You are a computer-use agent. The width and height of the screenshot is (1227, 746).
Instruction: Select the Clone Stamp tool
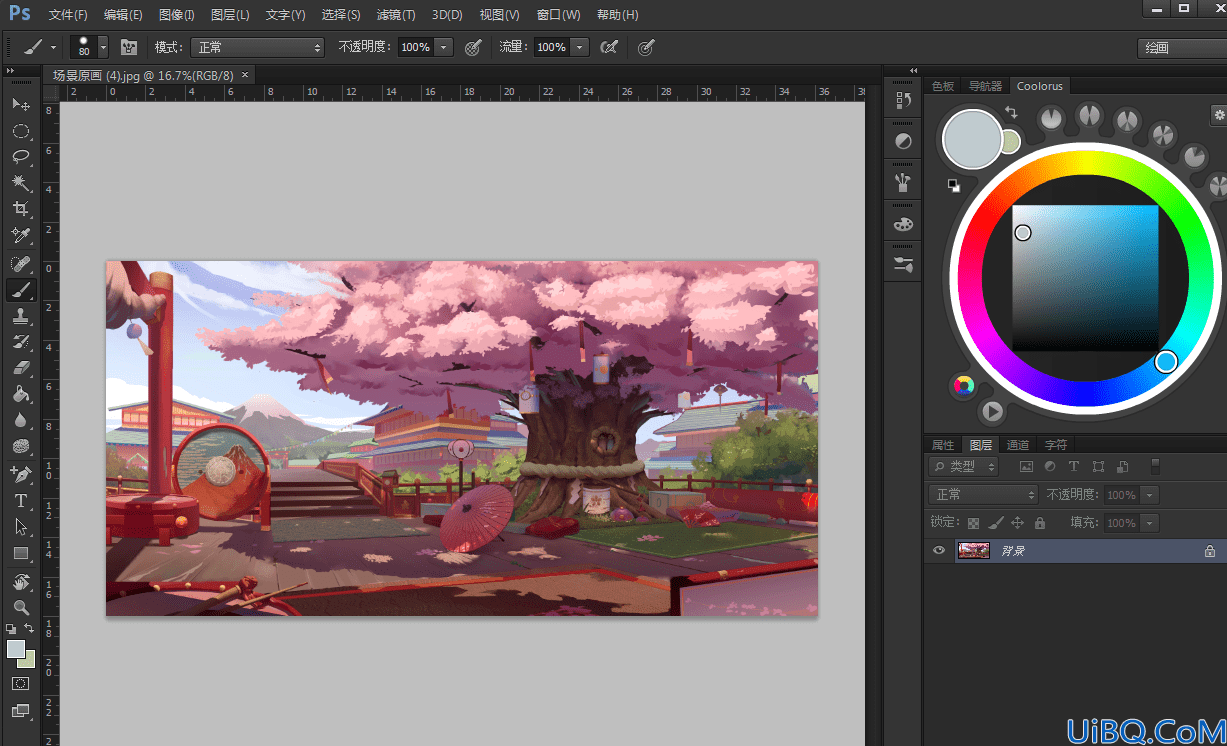(x=20, y=316)
